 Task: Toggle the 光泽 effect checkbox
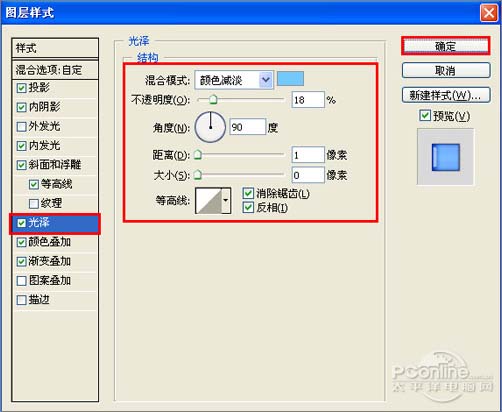pos(21,223)
